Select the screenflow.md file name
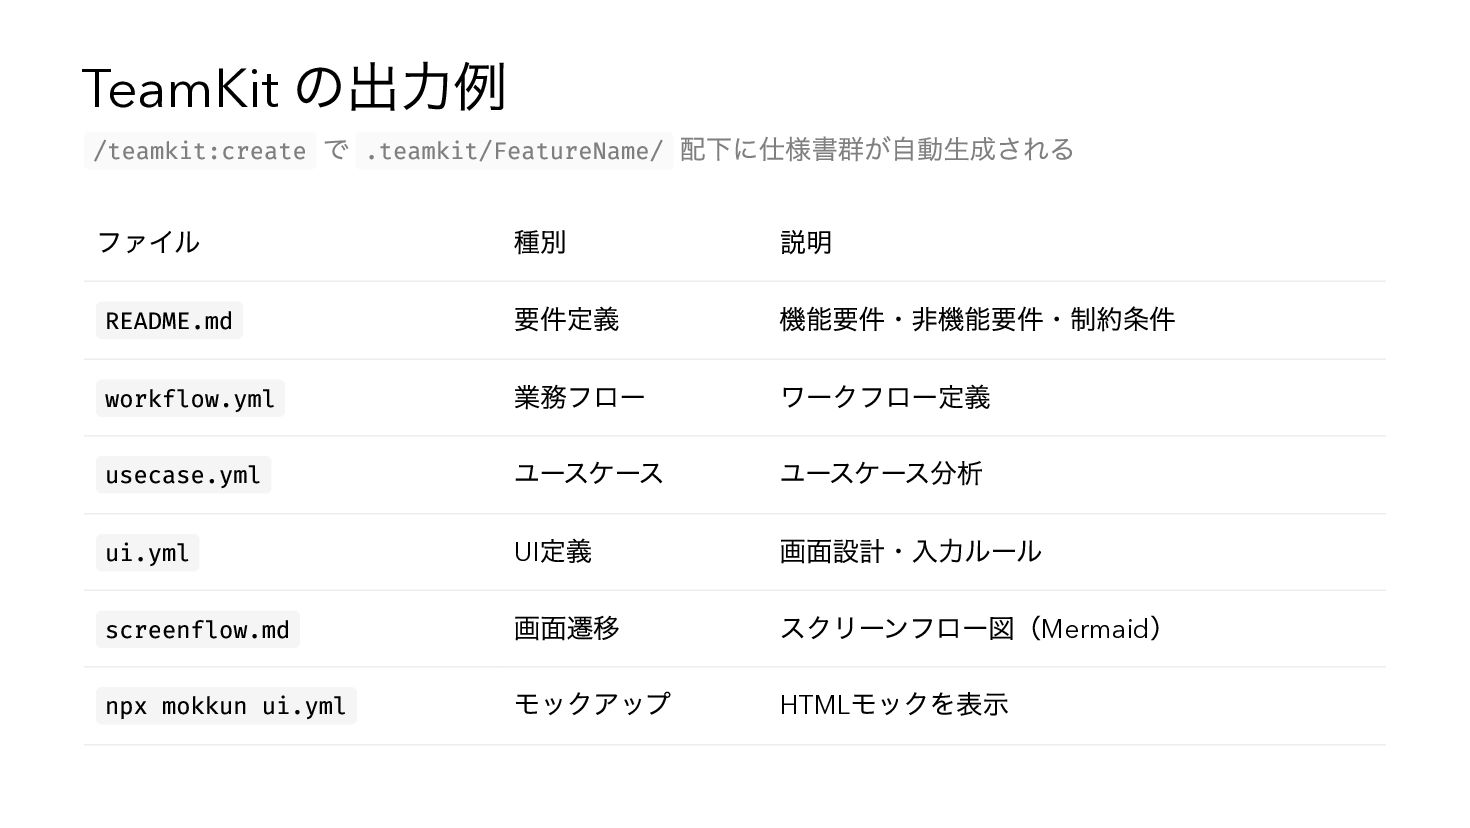 click(197, 630)
